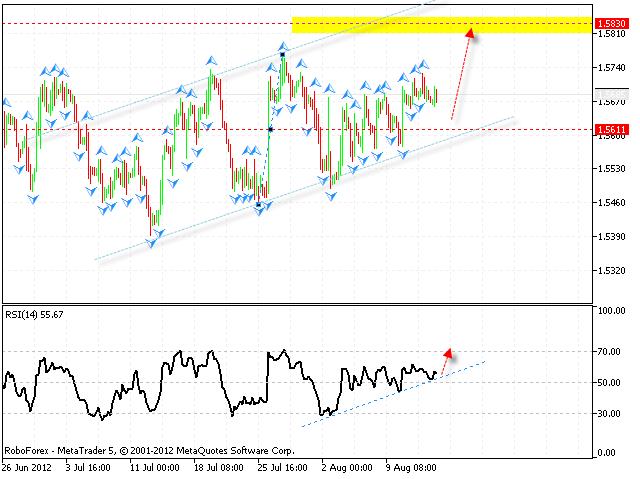Click the 30.00 RSI level label
Image resolution: width=640 pixels, height=479 pixels.
(608, 413)
